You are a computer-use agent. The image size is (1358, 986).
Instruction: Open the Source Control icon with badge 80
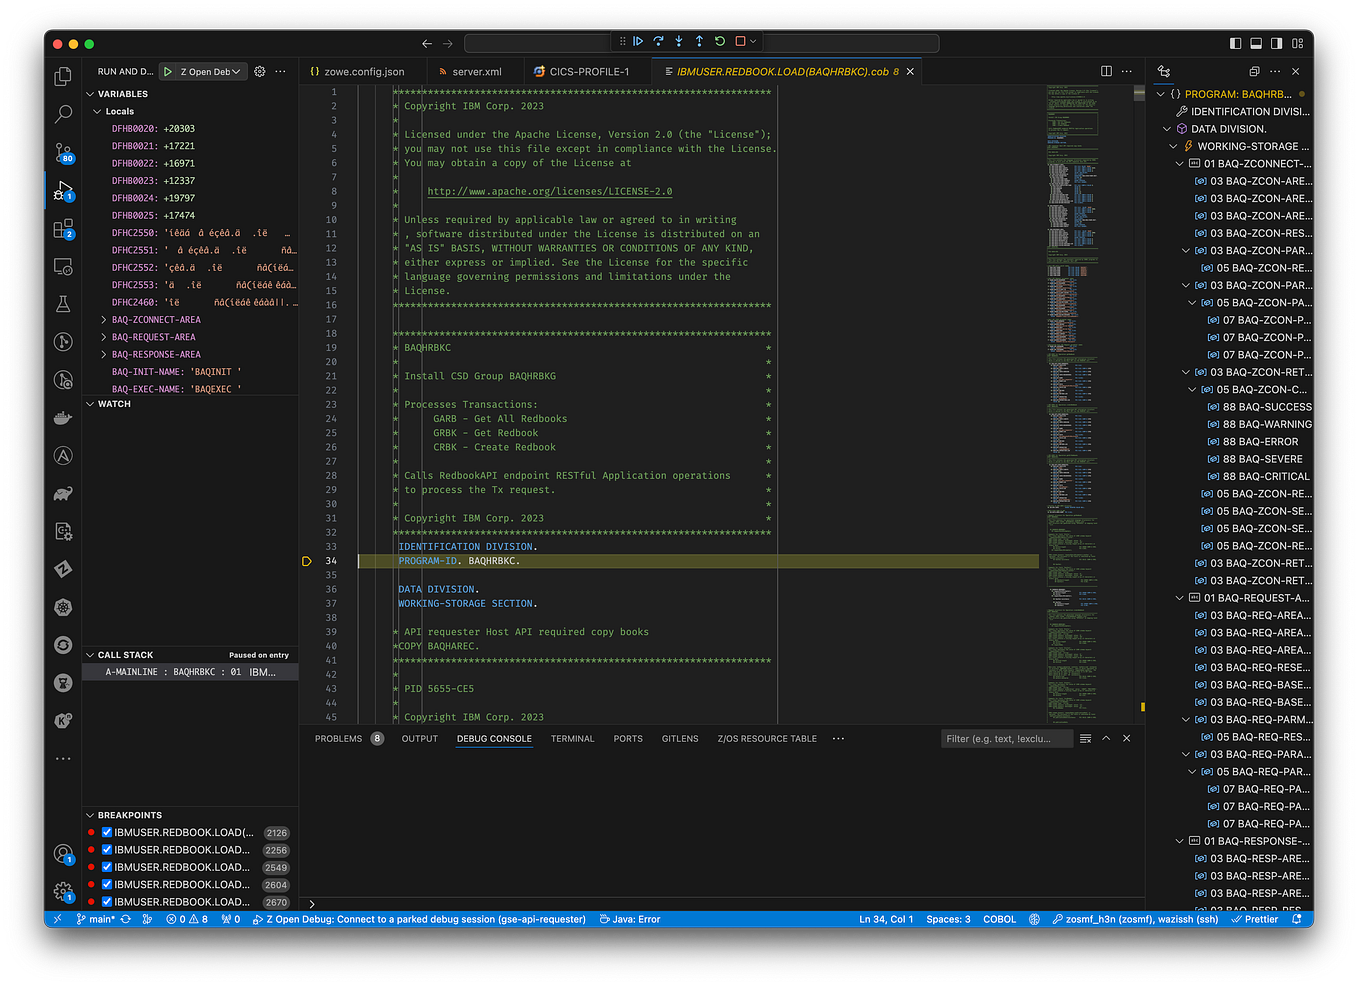point(62,152)
